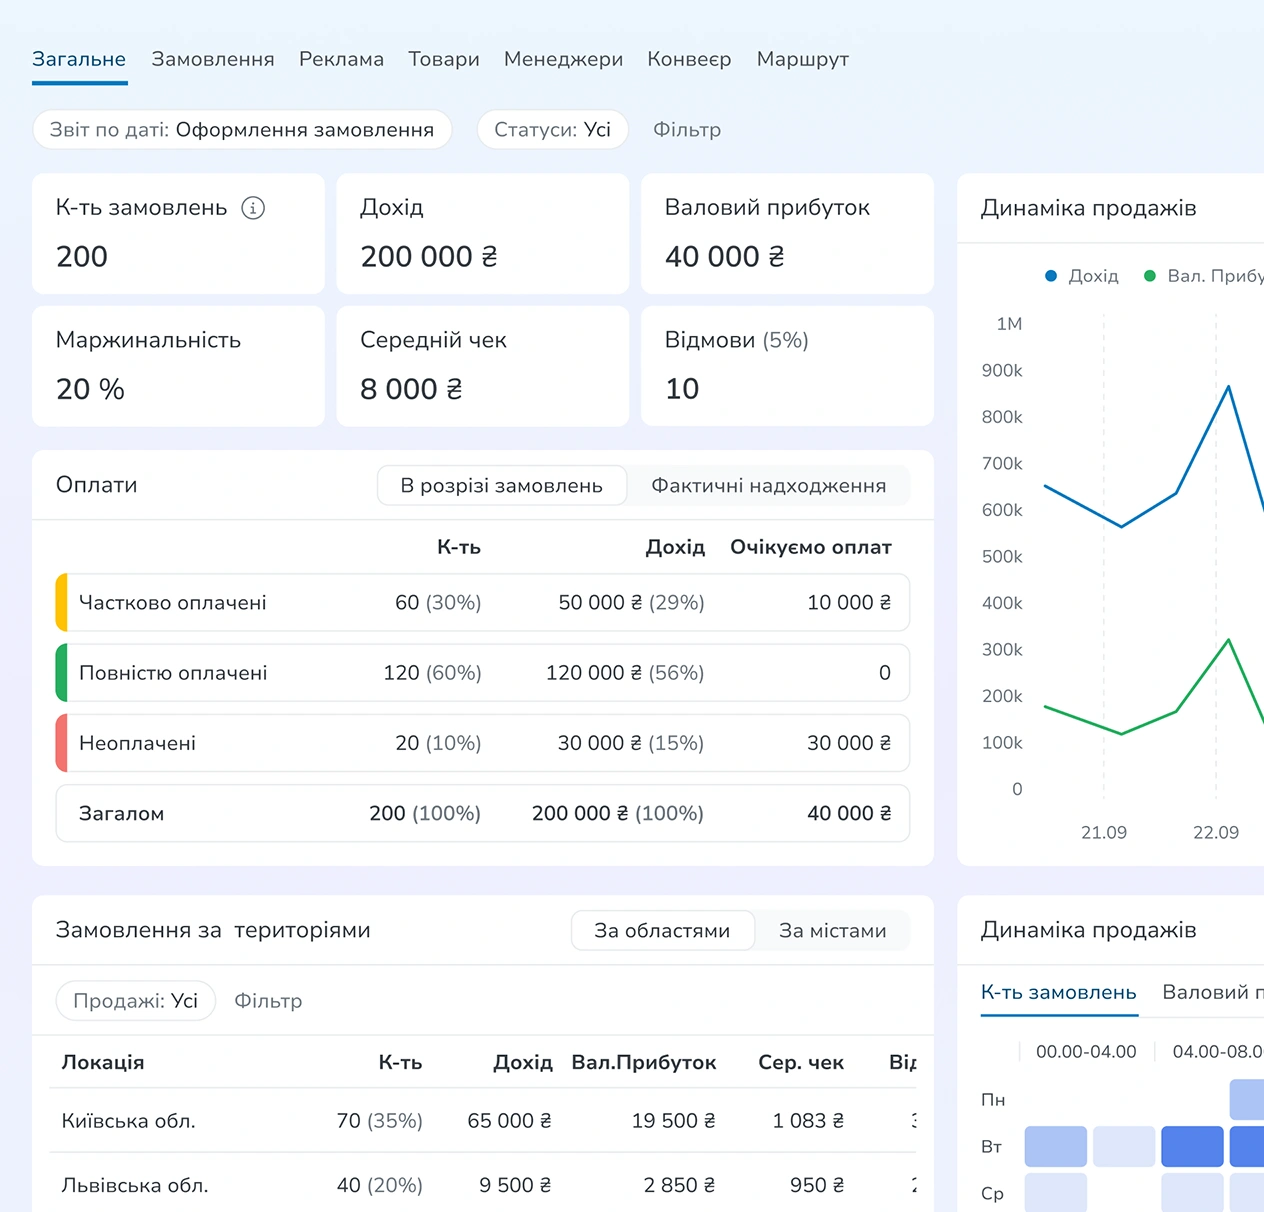Screen dimensions: 1264x1212
Task: Click the 21.09 date on the chart axis
Action: coord(1104,833)
